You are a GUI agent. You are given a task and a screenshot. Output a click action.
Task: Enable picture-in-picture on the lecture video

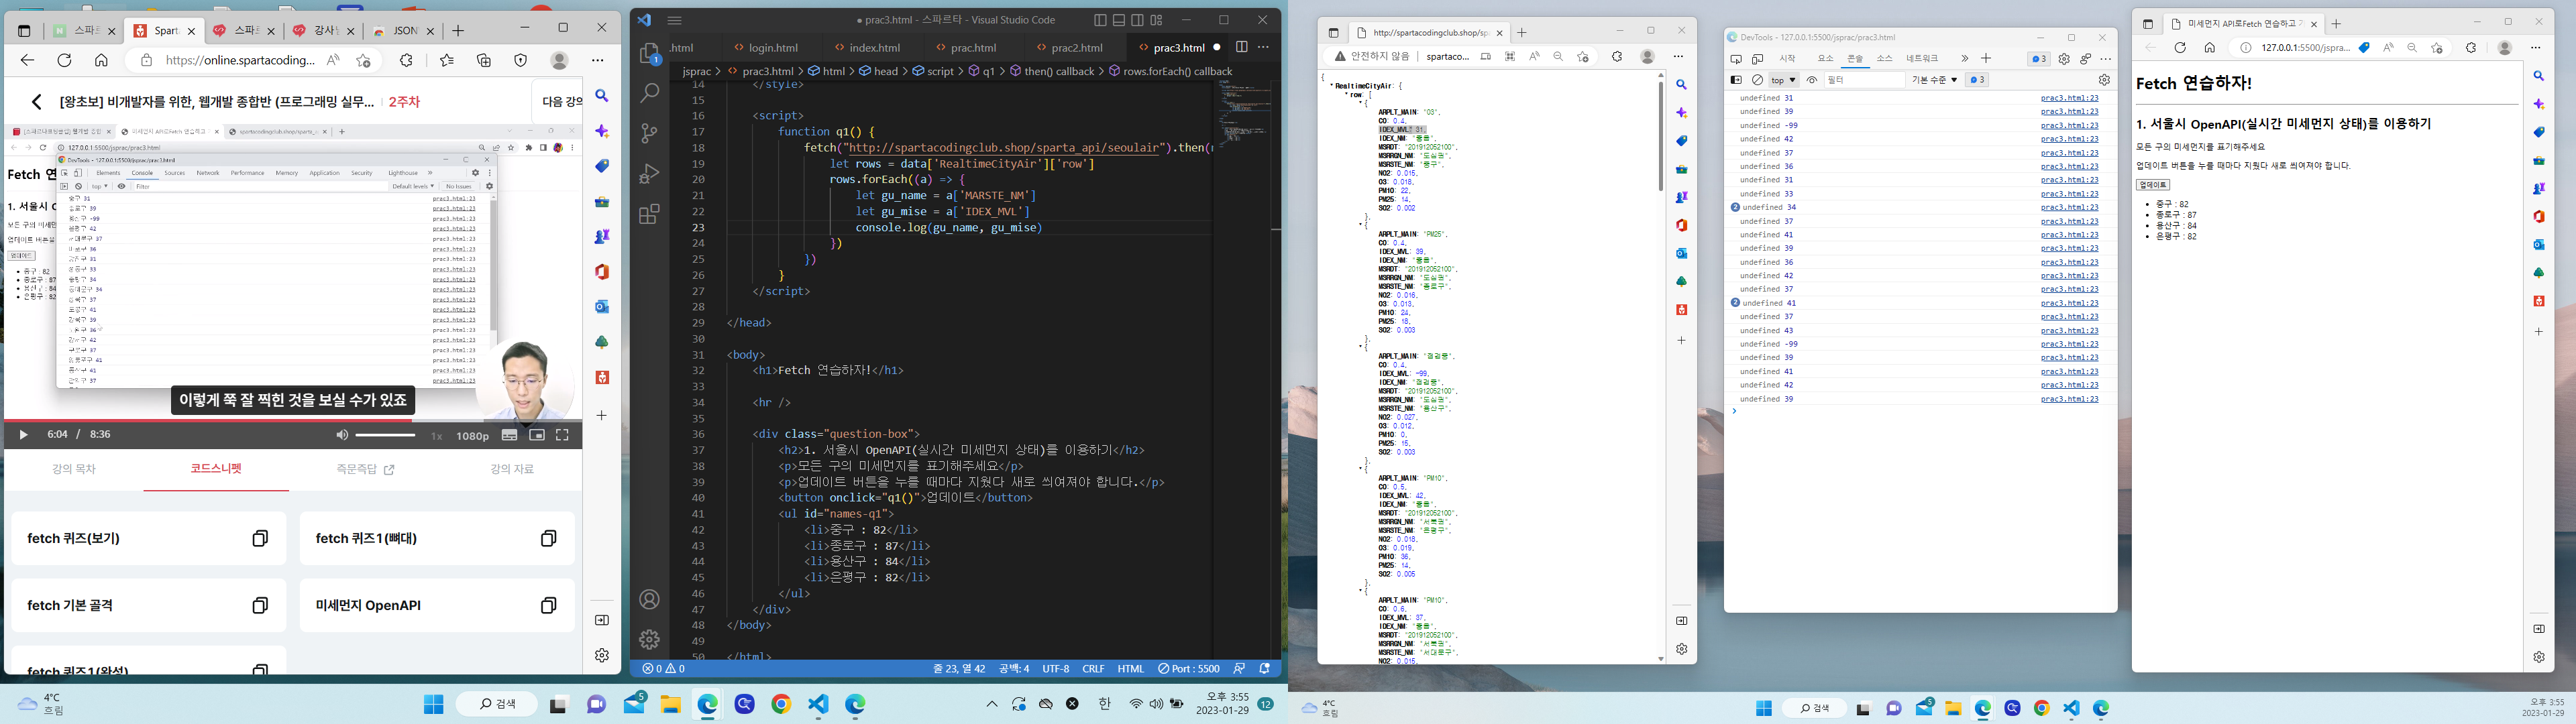537,435
